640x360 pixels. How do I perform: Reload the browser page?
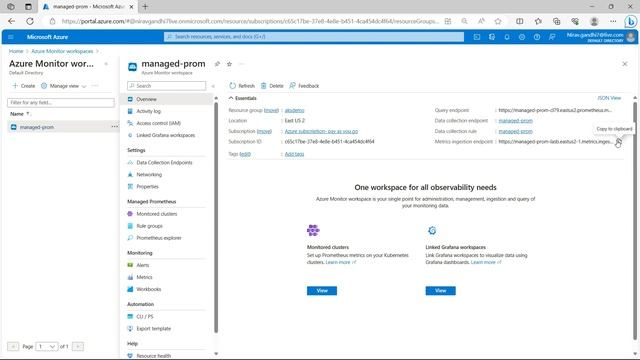(30, 21)
